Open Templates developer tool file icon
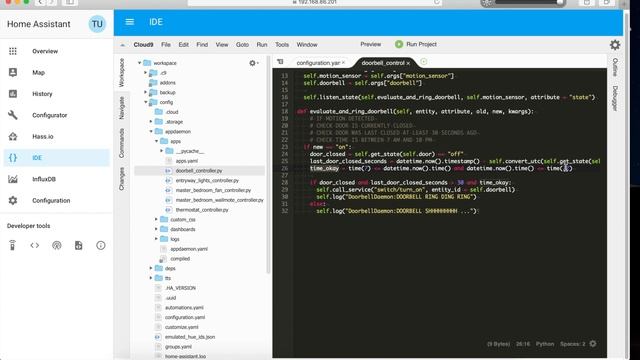The width and height of the screenshot is (640, 360). pos(78,245)
